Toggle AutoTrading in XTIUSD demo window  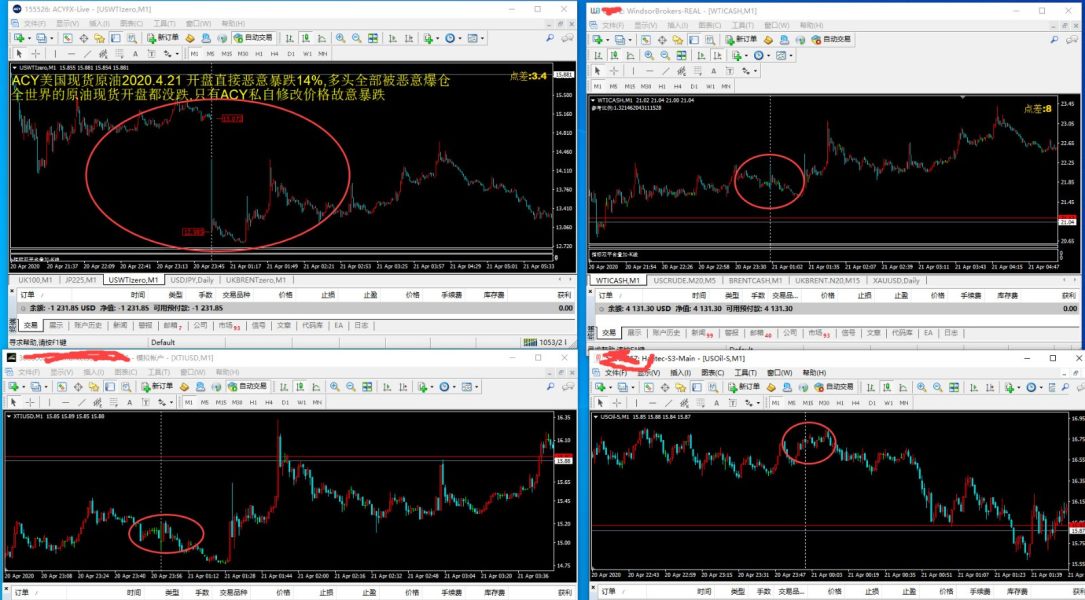click(248, 386)
